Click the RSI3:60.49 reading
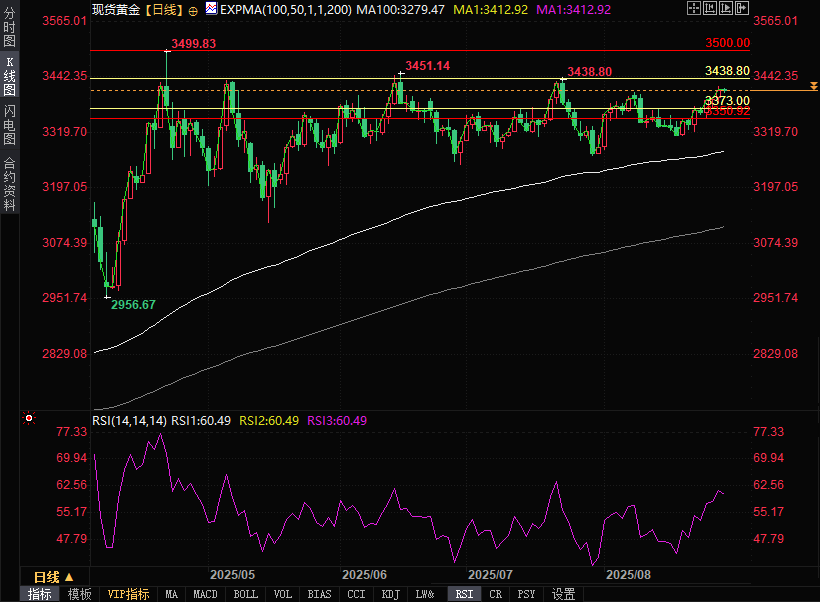This screenshot has height=602, width=820. (x=337, y=421)
